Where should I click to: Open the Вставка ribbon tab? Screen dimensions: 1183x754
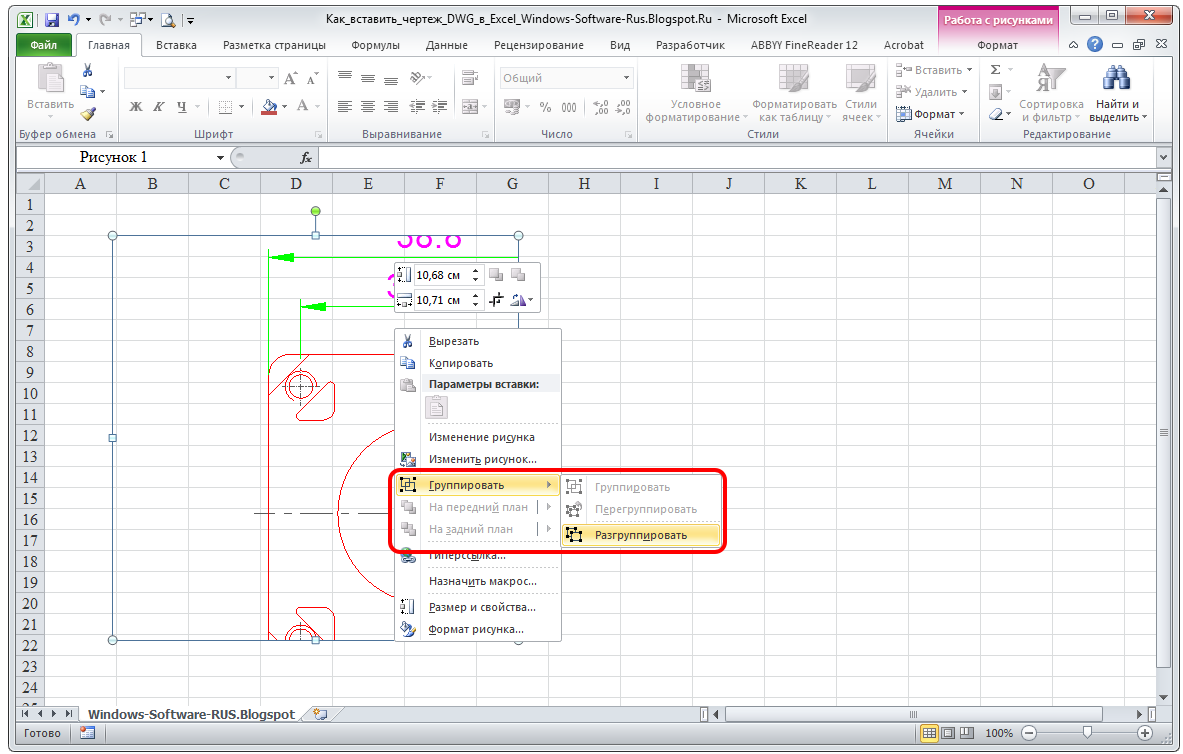pyautogui.click(x=176, y=45)
